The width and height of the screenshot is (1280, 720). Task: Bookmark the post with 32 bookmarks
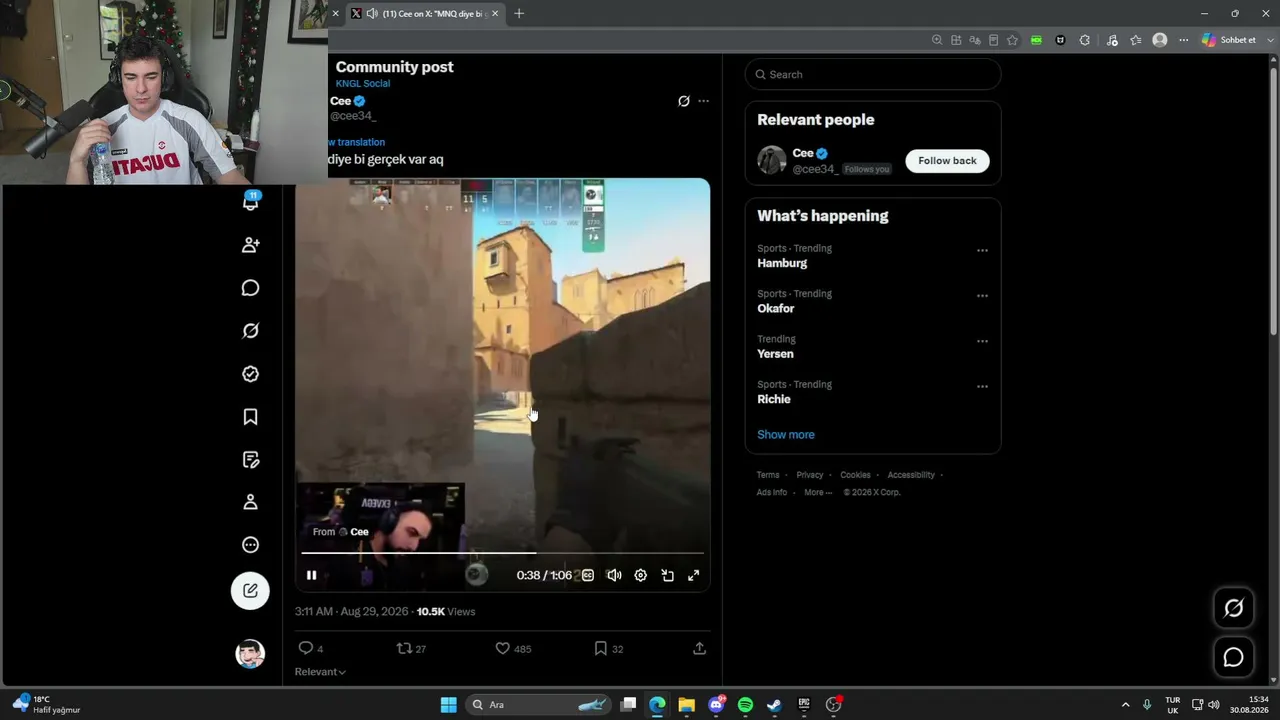click(609, 648)
